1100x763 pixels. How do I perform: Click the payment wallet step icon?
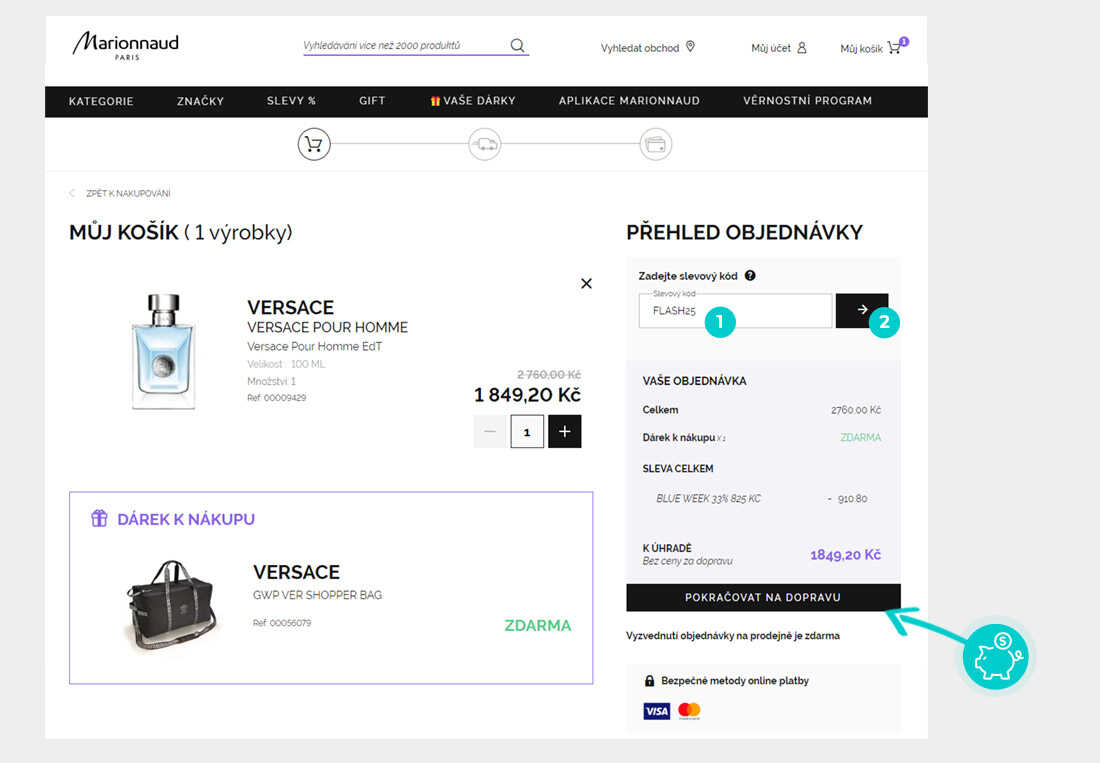[656, 144]
